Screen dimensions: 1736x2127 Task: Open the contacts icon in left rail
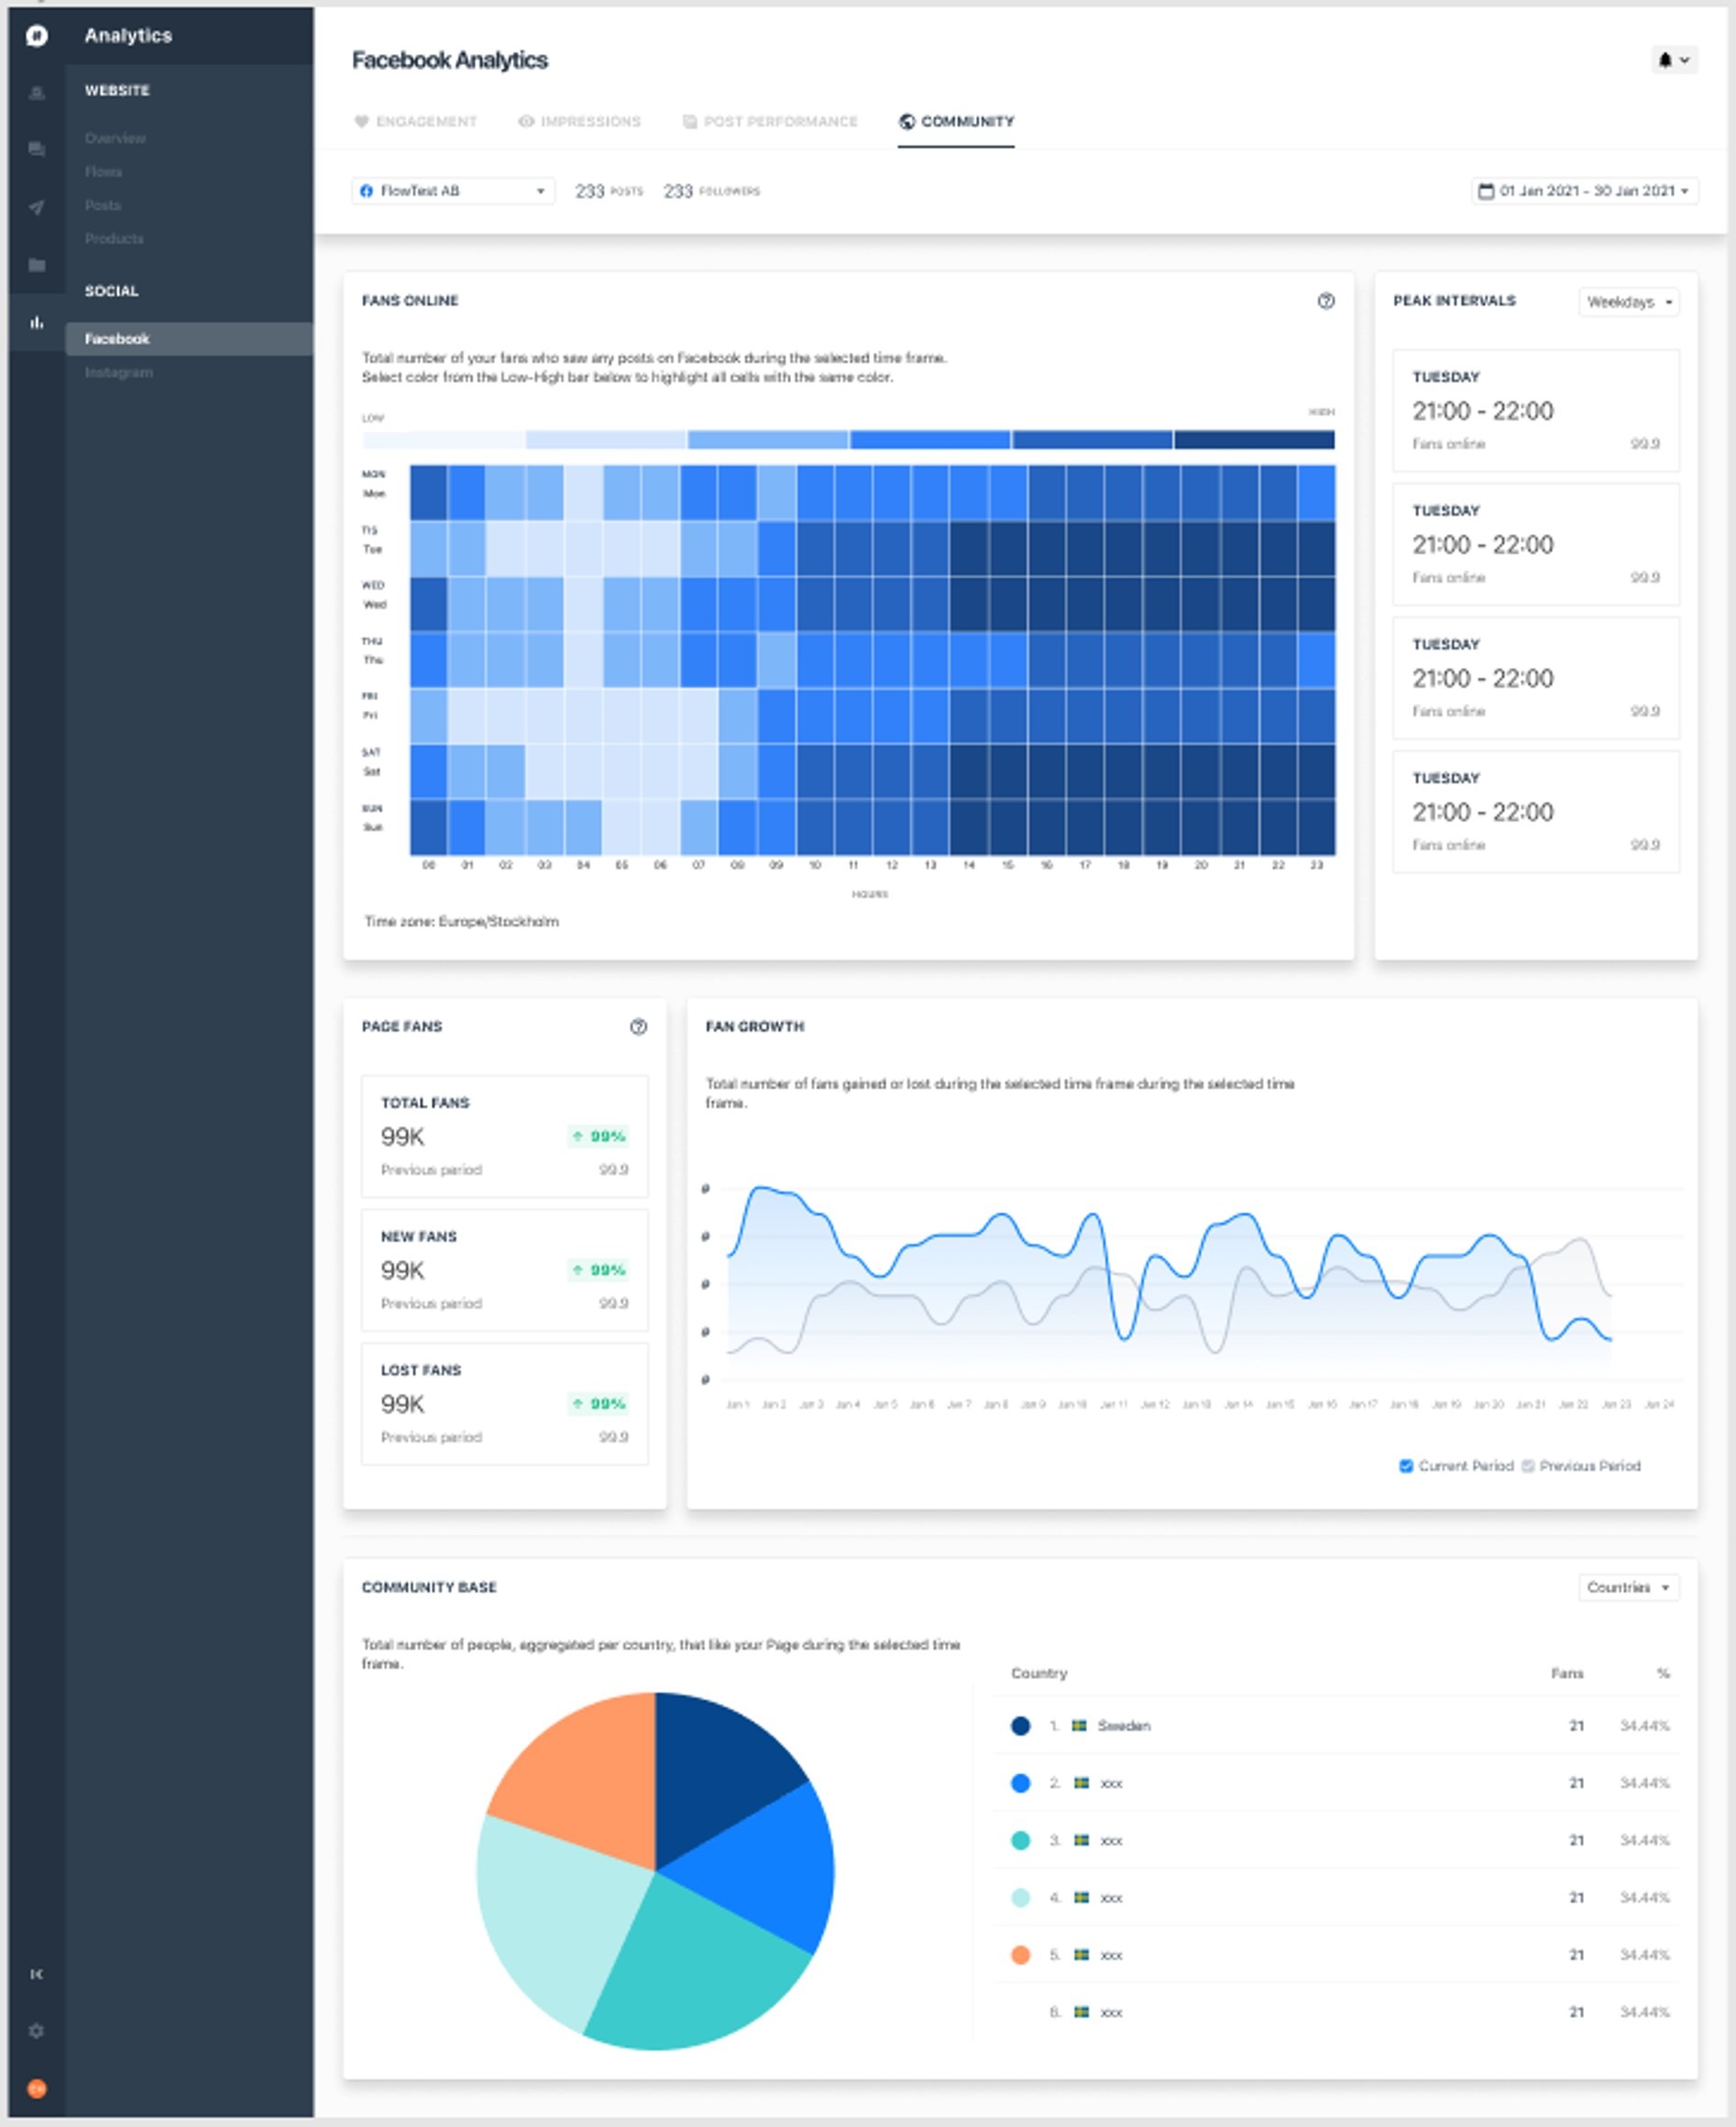click(37, 93)
